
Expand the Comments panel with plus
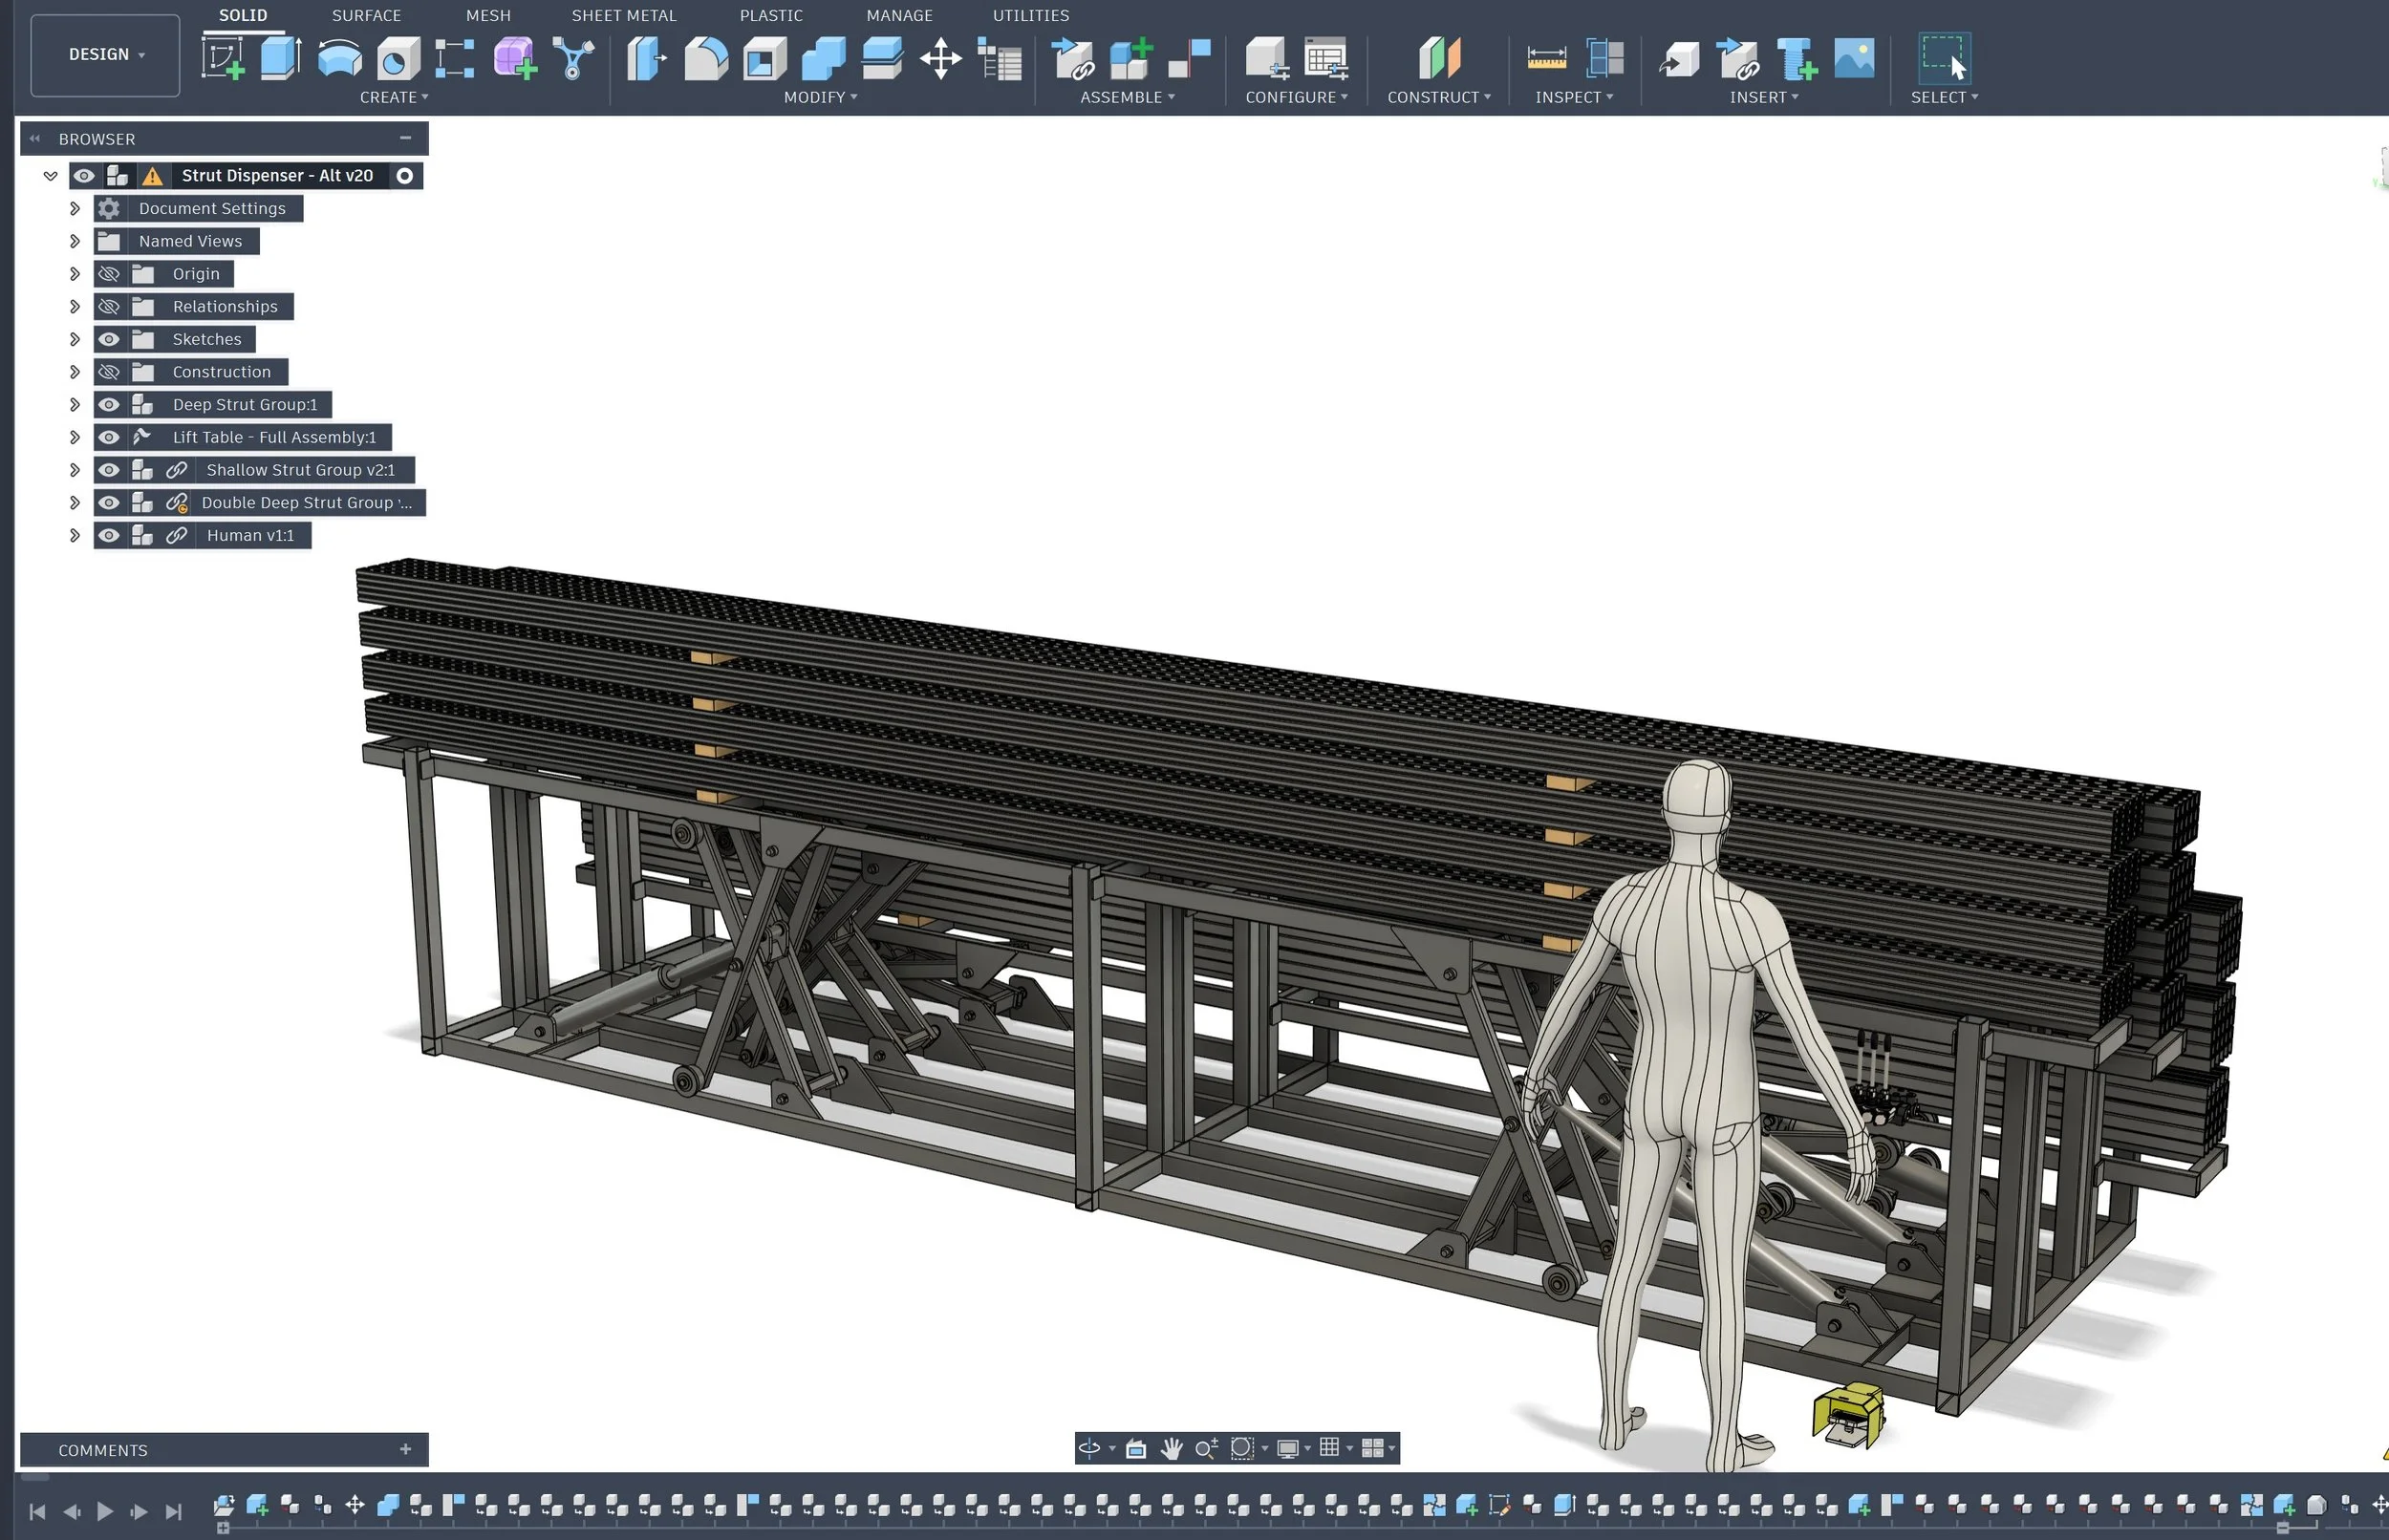pos(405,1449)
